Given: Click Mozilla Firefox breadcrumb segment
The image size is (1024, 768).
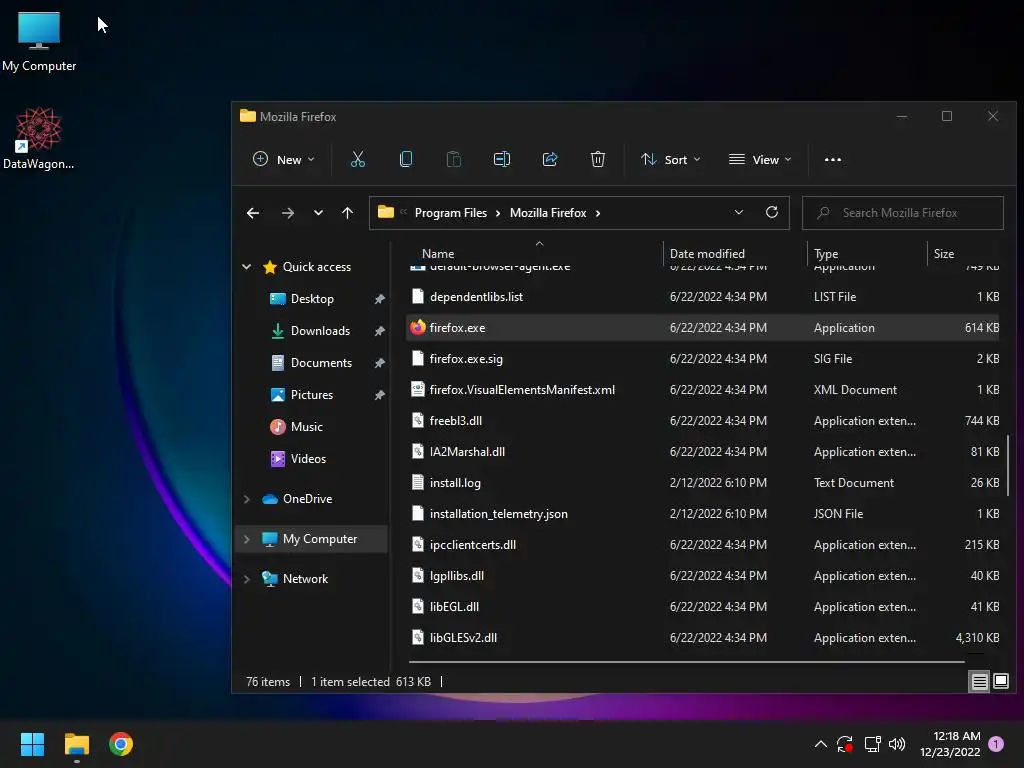Looking at the screenshot, I should point(548,213).
